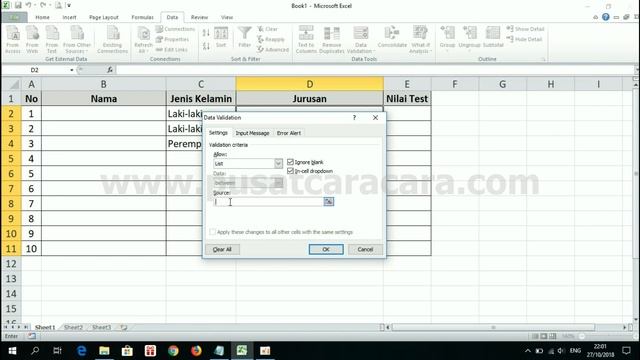
Task: Toggle the Ignore blank checkbox
Action: pos(290,162)
